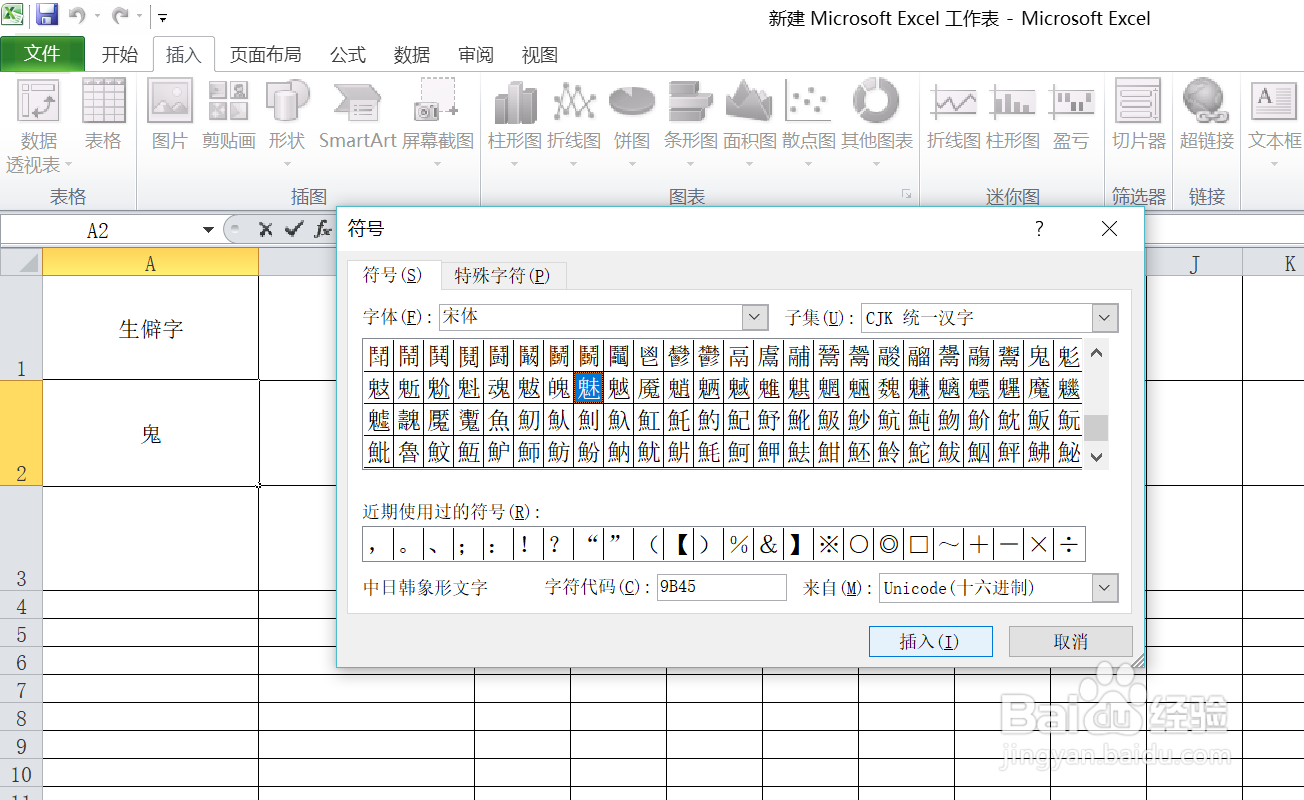The image size is (1304, 800).
Task: Click the Help question mark in Symbol dialog
Action: click(x=1039, y=229)
